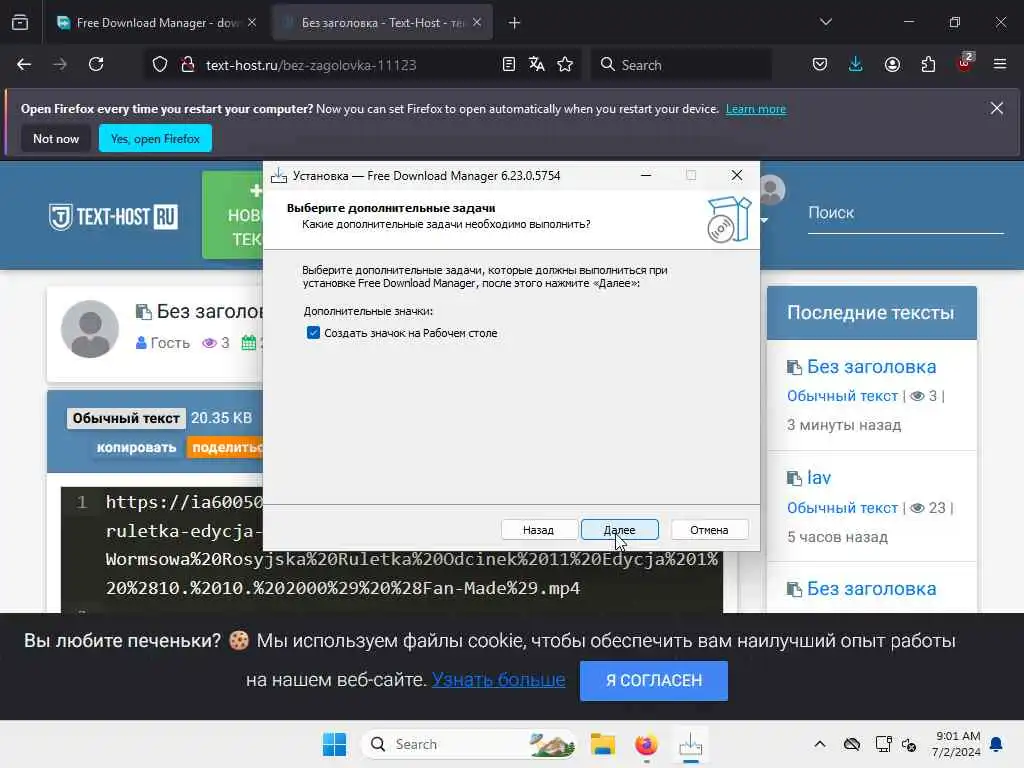
Task: Open File Explorer from taskbar
Action: [603, 744]
